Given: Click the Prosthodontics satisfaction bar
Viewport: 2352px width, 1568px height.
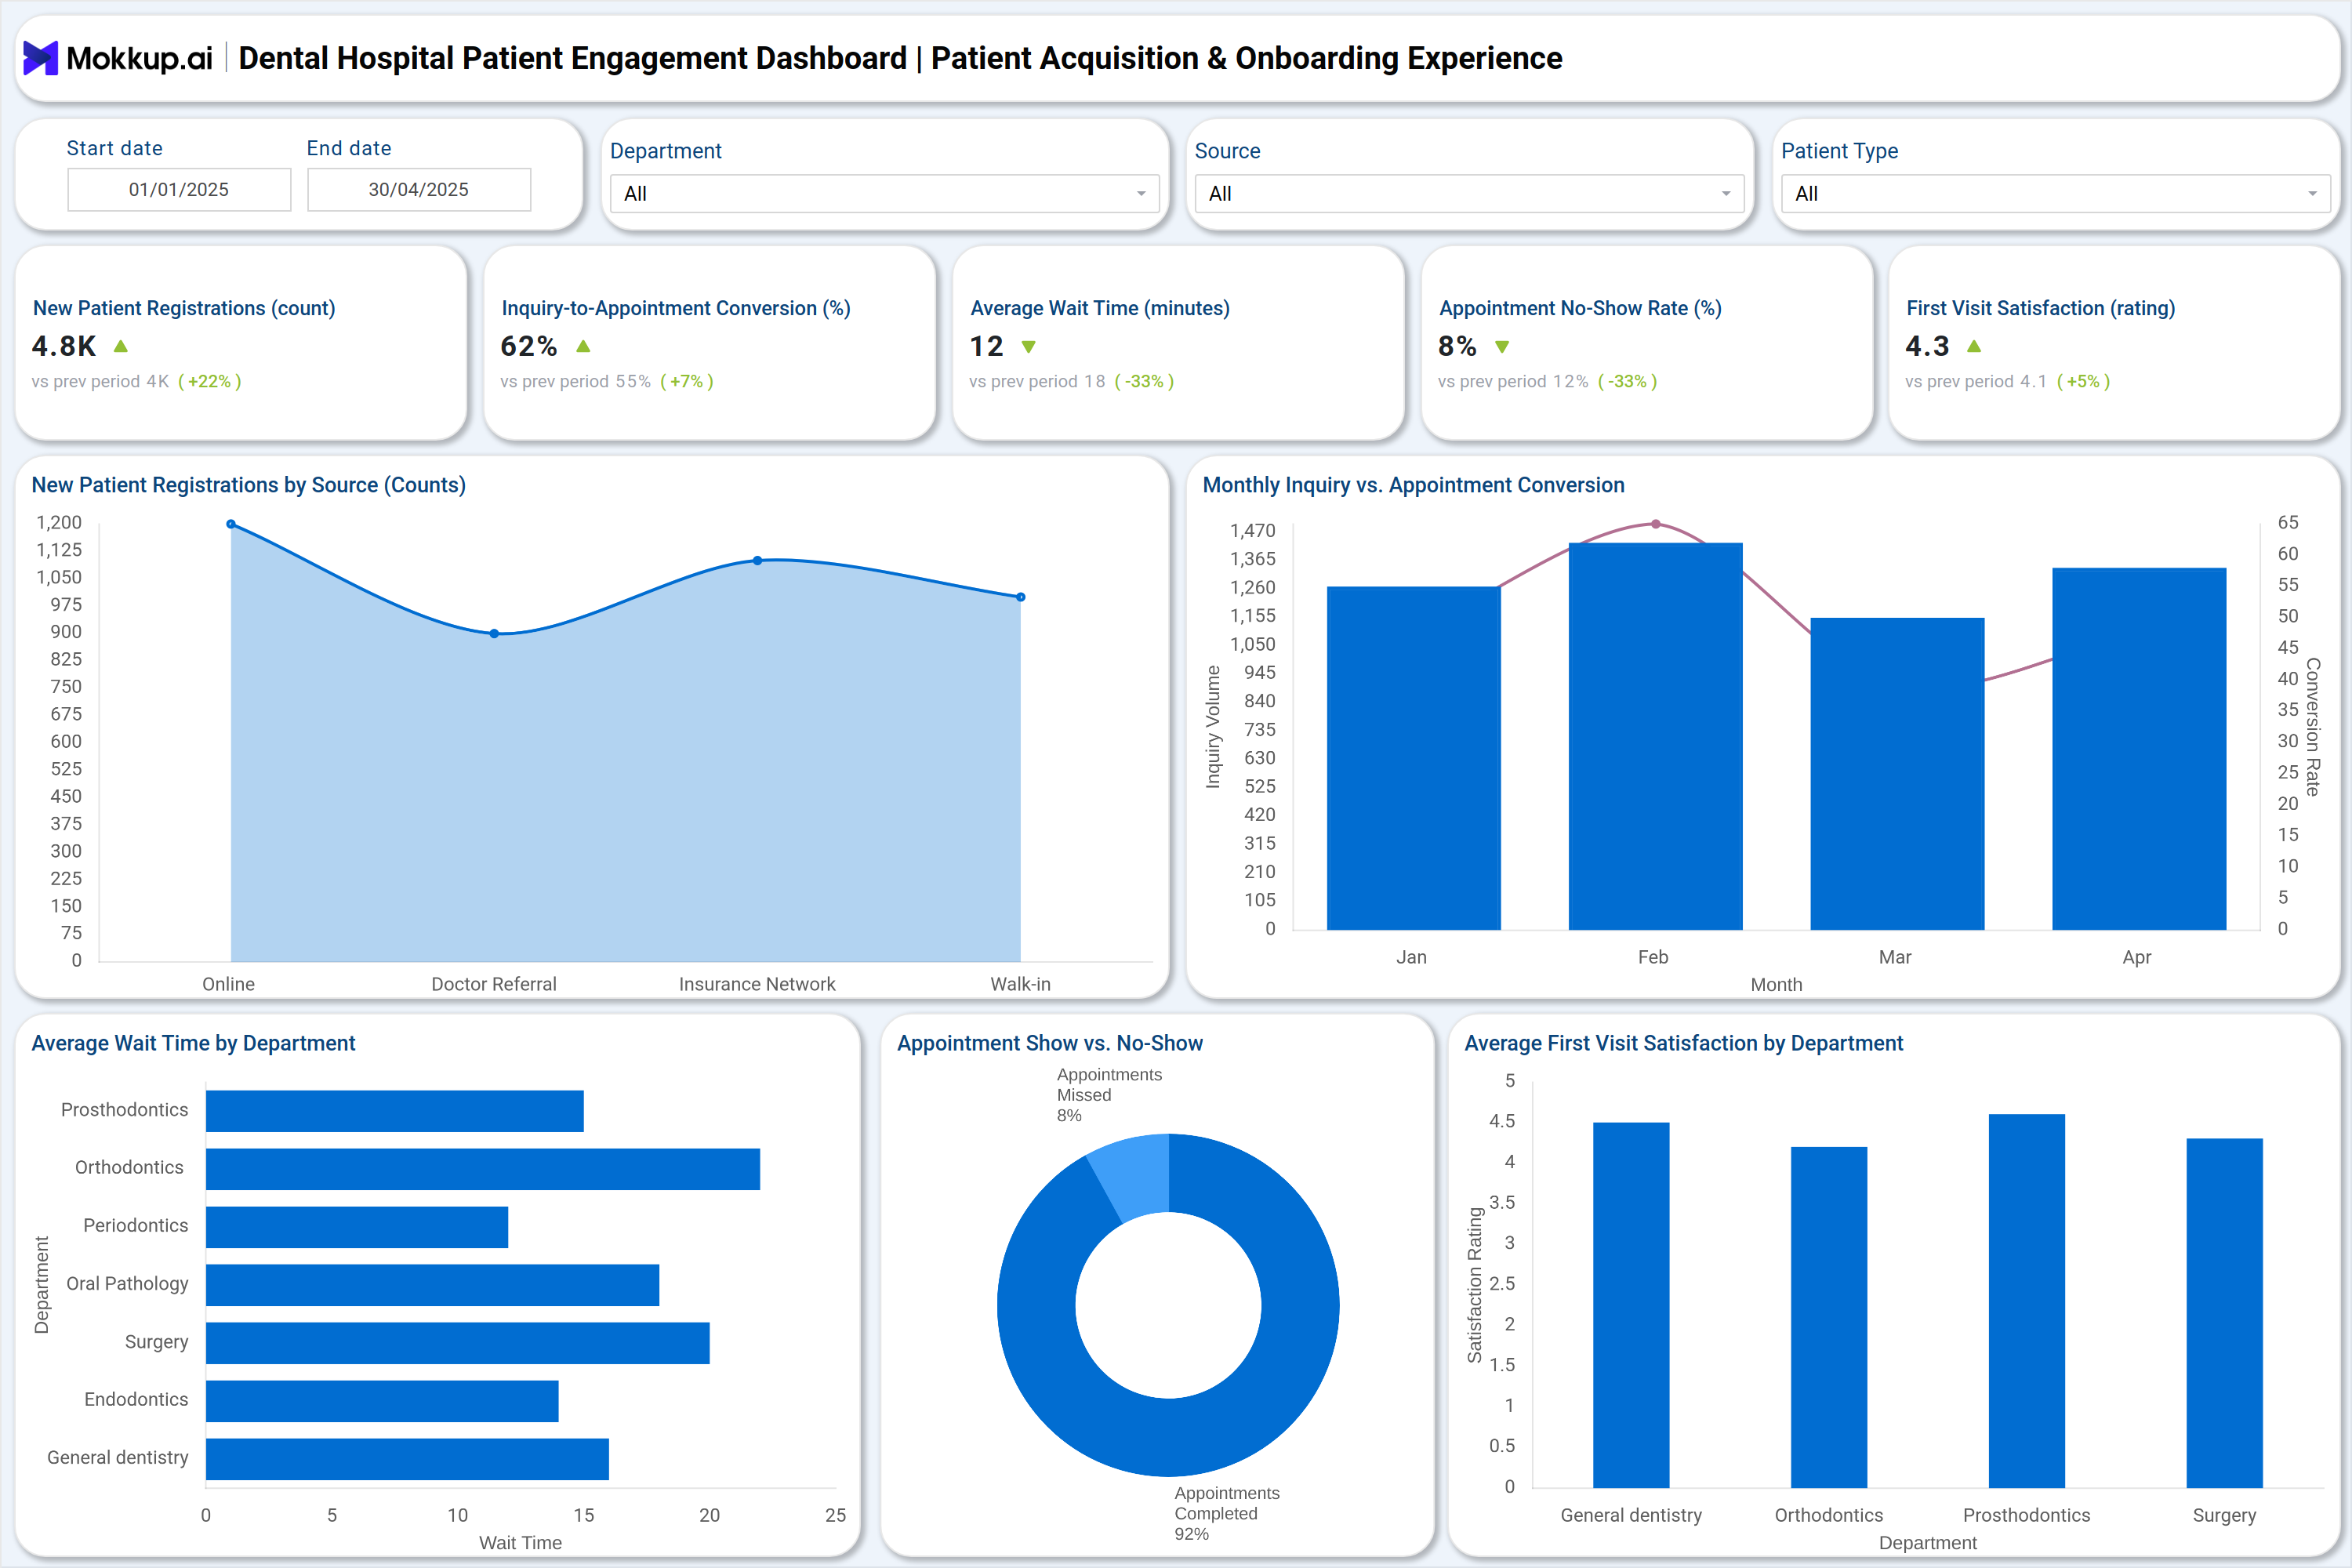Looking at the screenshot, I should click(x=2027, y=1301).
